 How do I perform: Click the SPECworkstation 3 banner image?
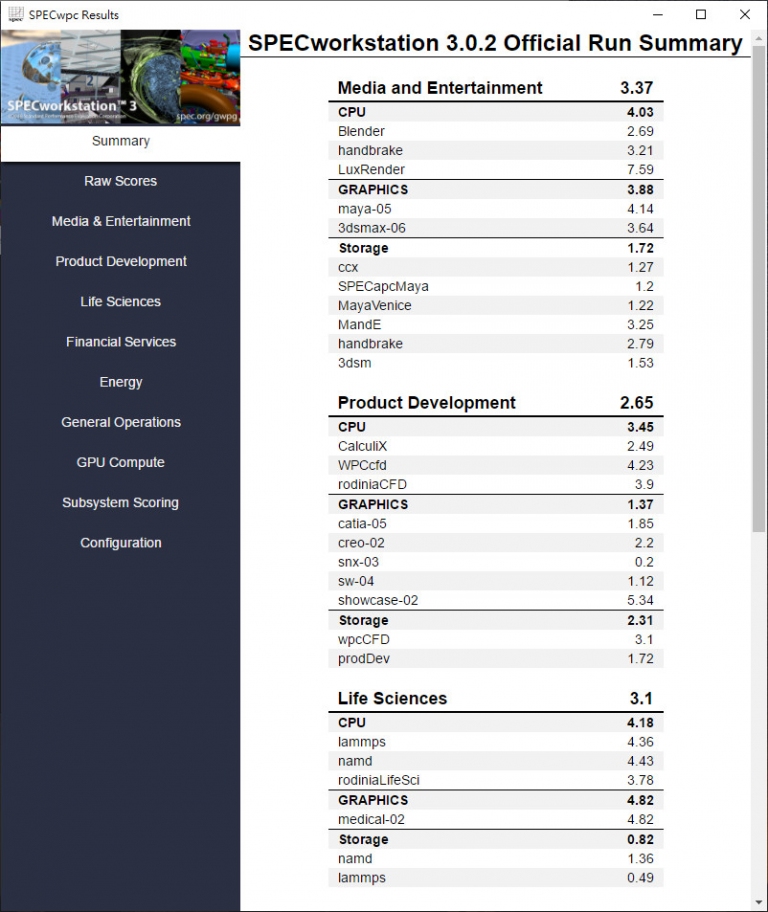click(120, 77)
